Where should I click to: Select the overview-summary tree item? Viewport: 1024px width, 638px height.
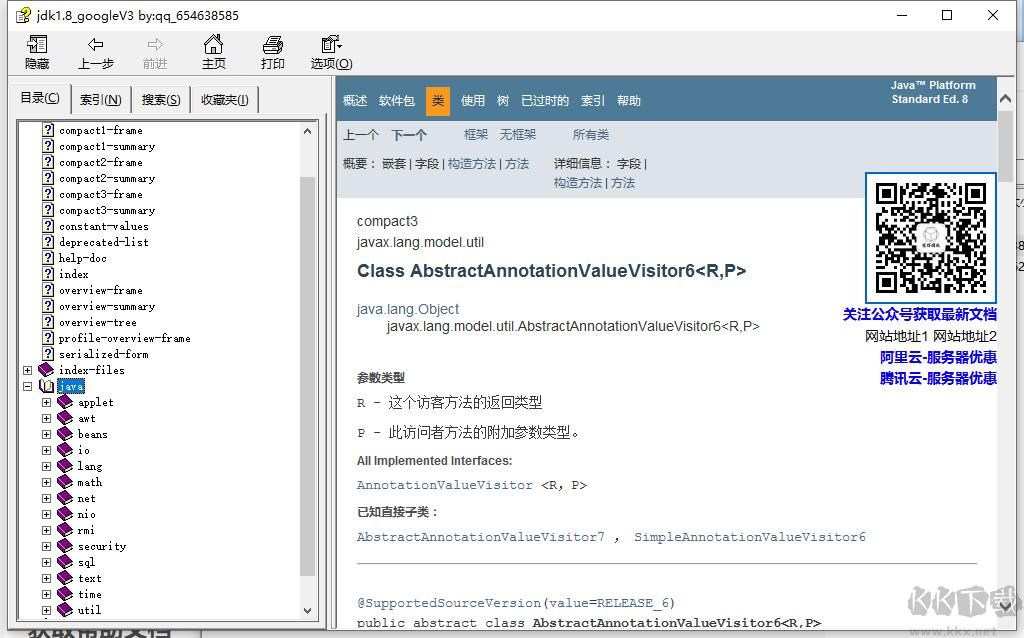pyautogui.click(x=107, y=306)
